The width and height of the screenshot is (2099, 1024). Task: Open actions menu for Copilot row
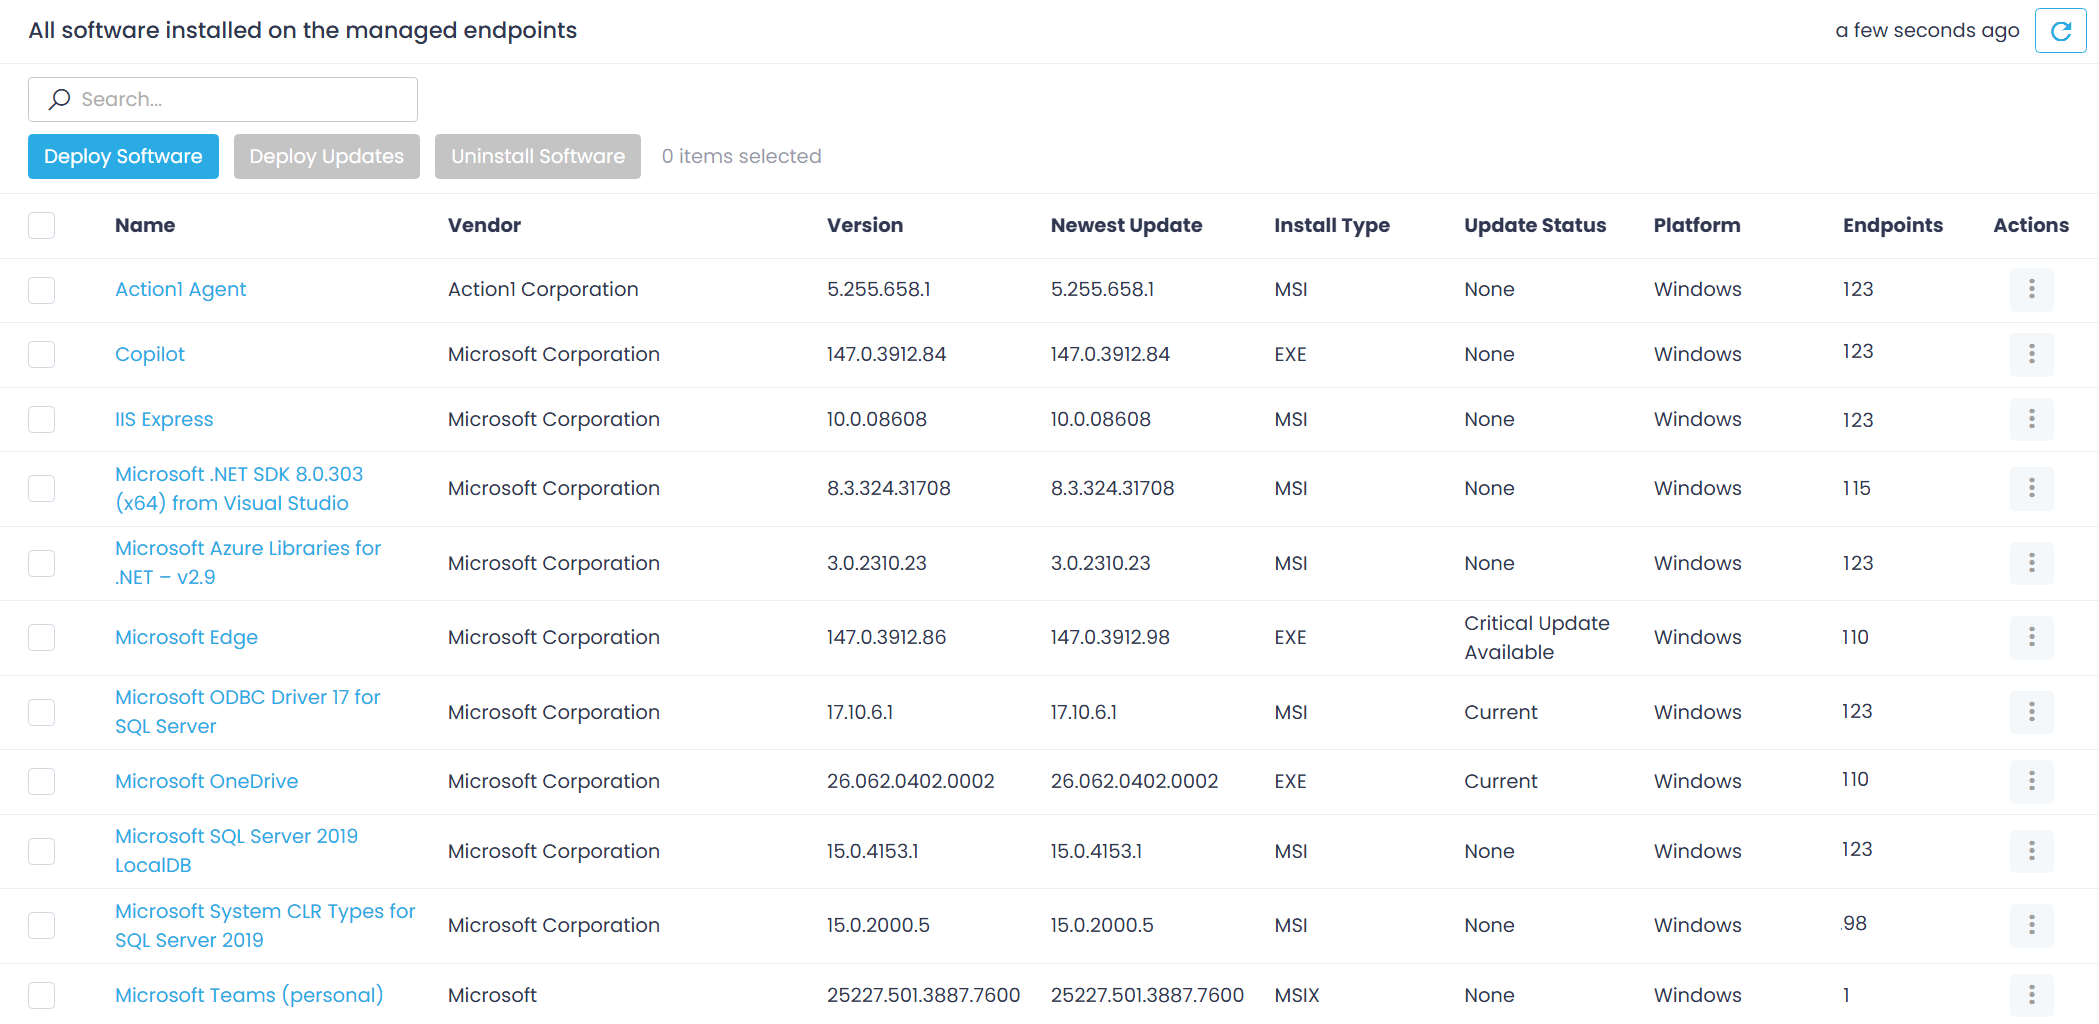2031,354
